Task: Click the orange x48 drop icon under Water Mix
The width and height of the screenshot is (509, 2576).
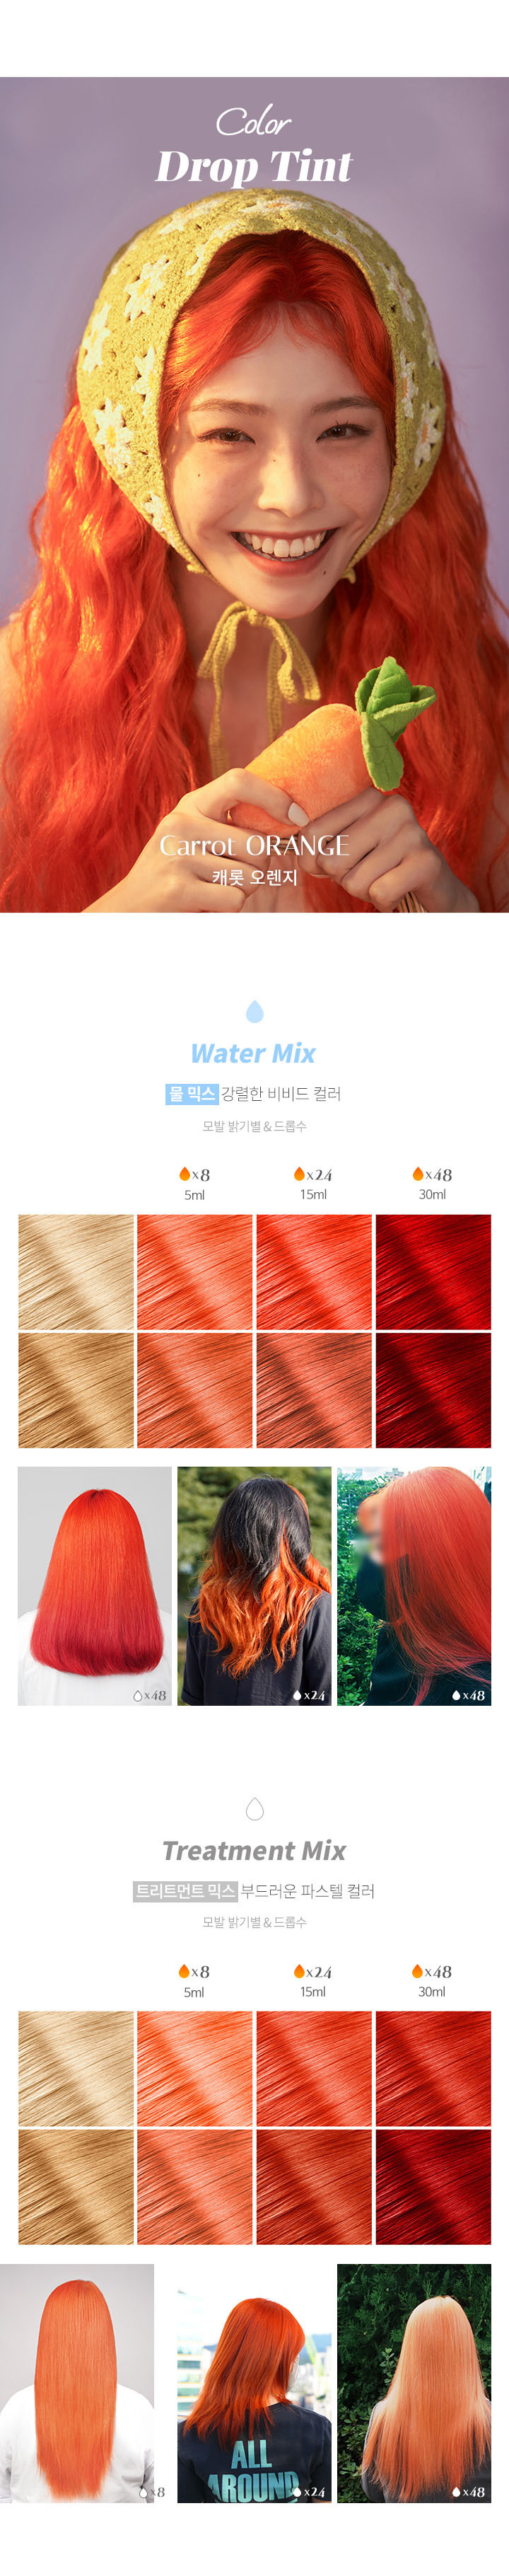Action: 418,1173
